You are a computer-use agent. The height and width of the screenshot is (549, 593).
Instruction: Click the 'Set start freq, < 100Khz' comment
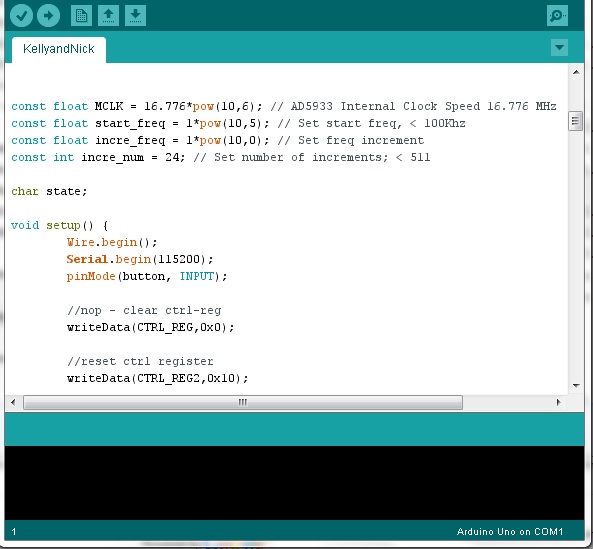(x=382, y=124)
